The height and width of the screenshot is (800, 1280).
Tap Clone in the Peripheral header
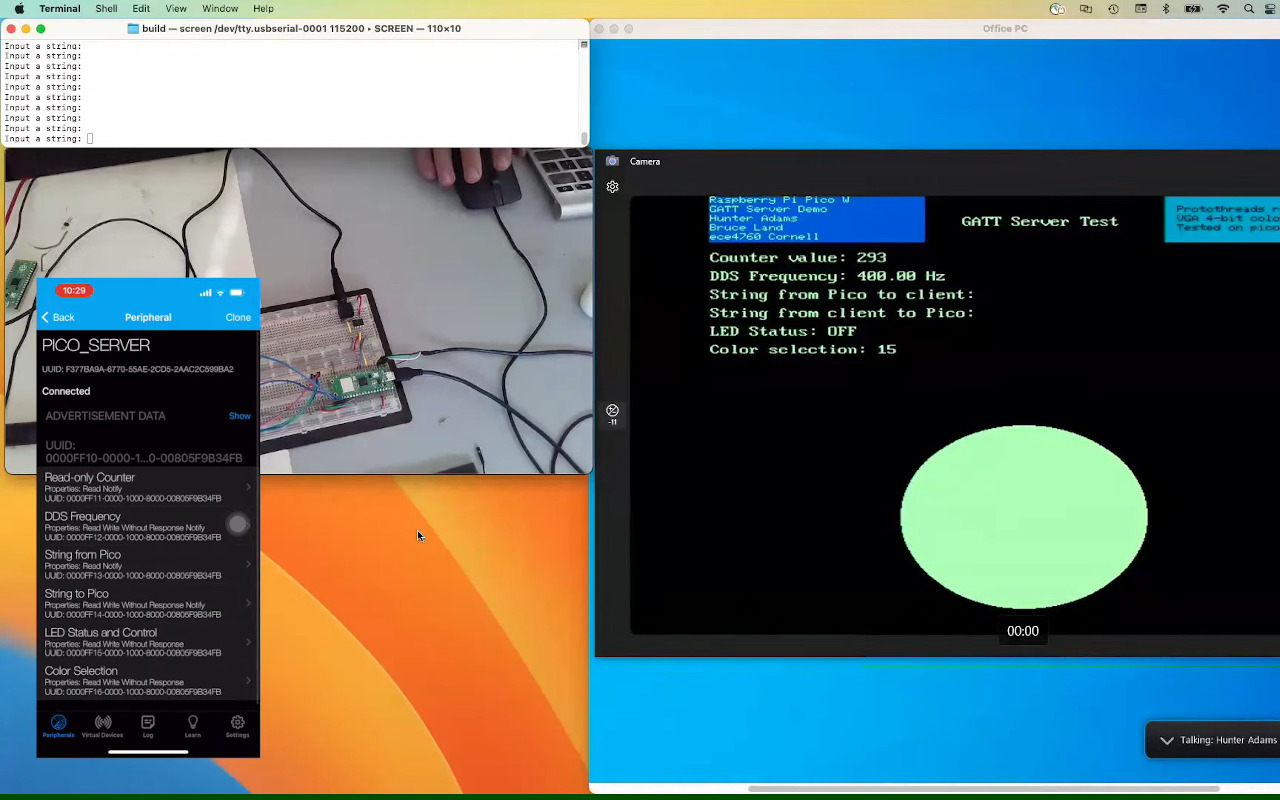point(238,317)
